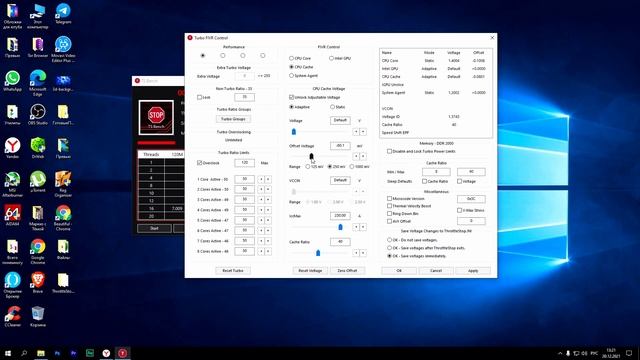Click the Reset Voltage button
Screen dimensions: 640x360
coord(310,271)
